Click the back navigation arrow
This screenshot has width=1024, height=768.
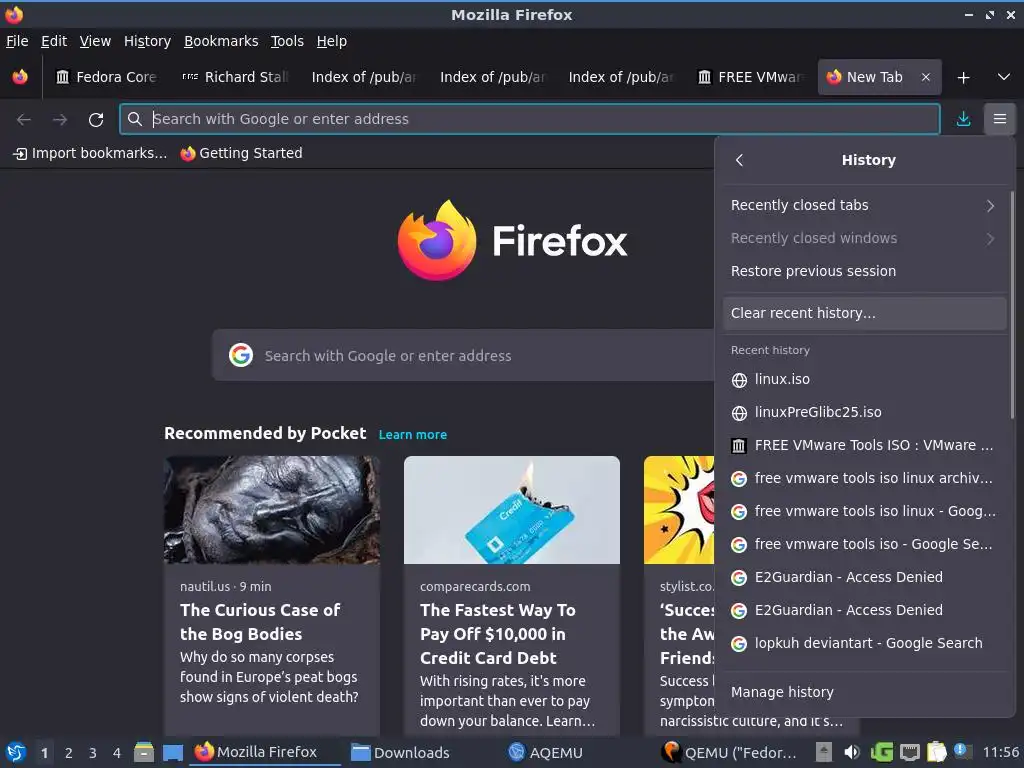tap(24, 120)
